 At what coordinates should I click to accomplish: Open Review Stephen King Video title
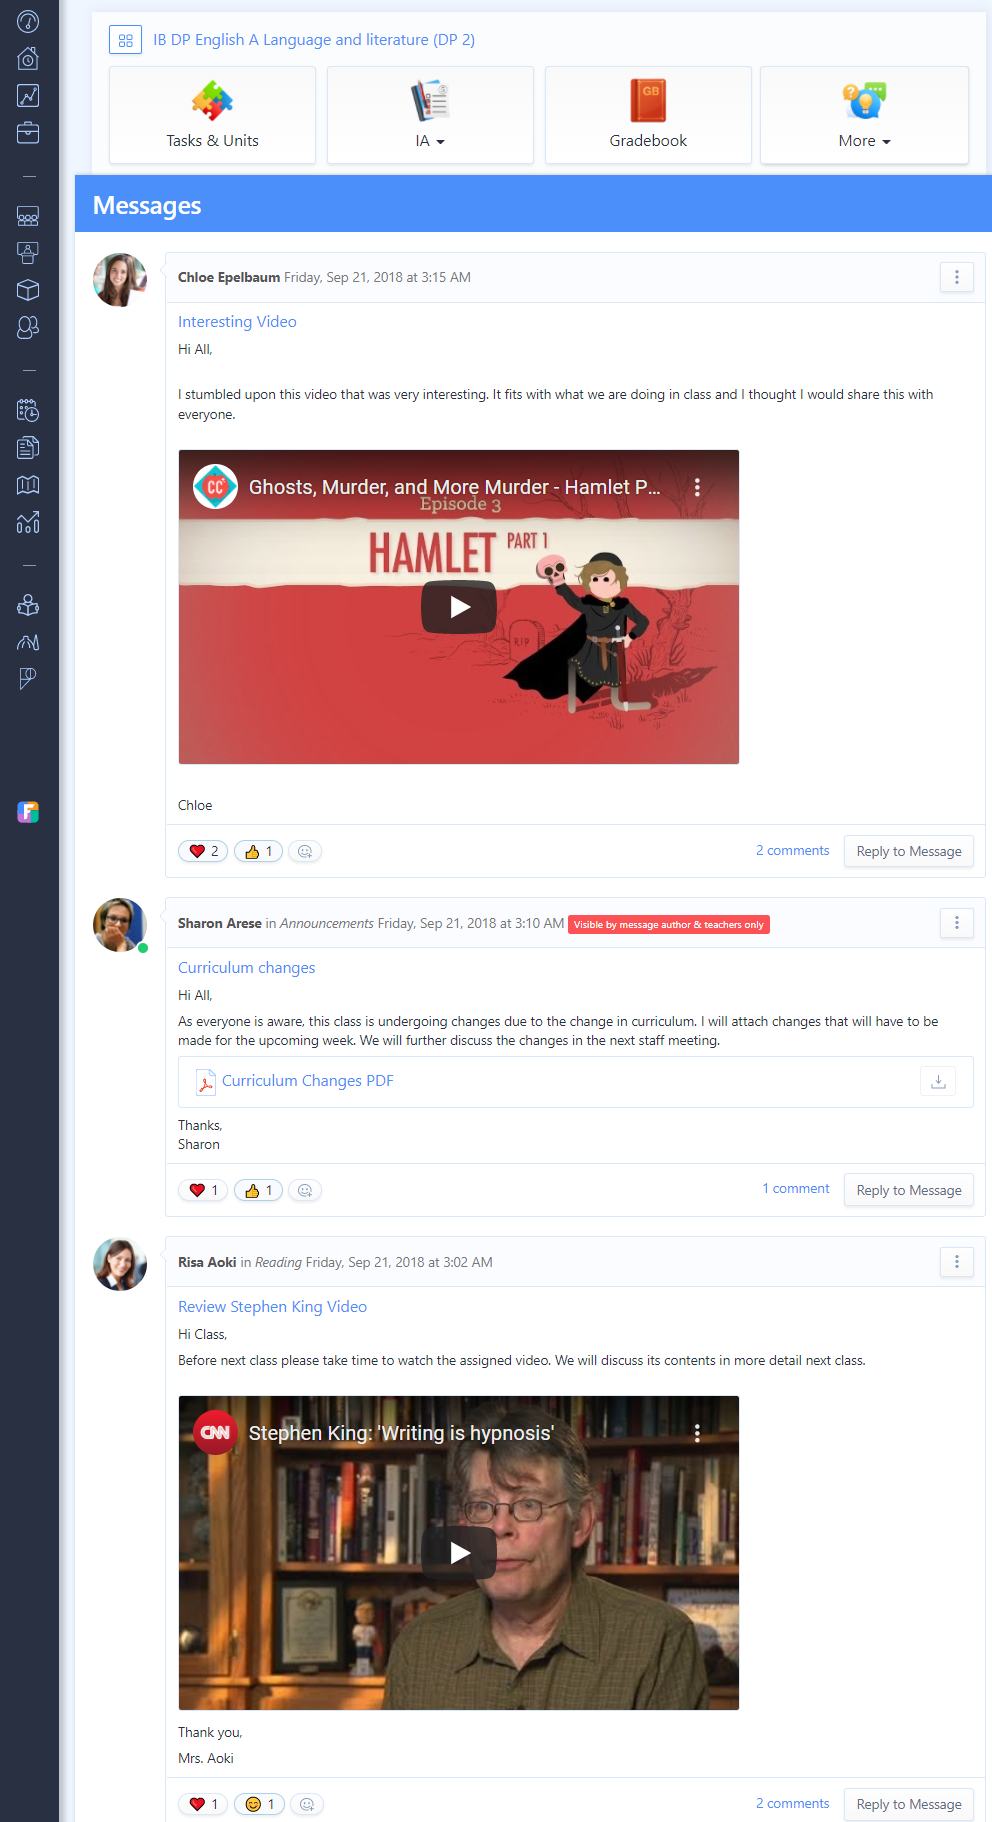pos(272,1307)
